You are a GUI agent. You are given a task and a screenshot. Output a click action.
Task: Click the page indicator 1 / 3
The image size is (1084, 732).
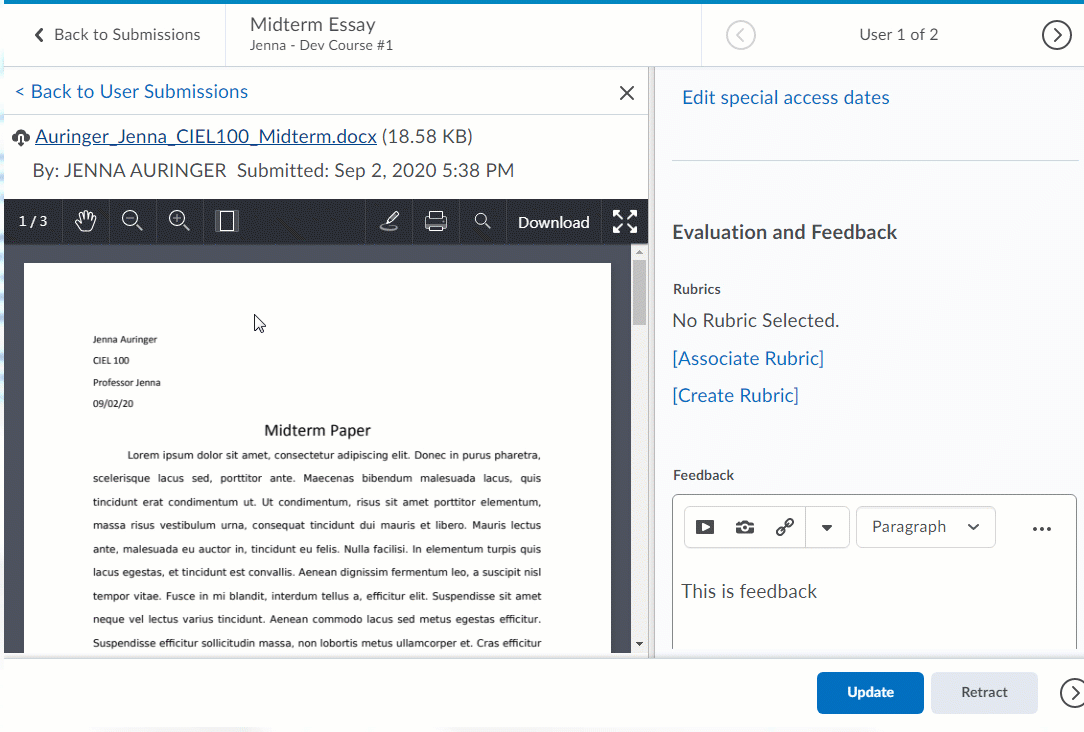tap(33, 221)
